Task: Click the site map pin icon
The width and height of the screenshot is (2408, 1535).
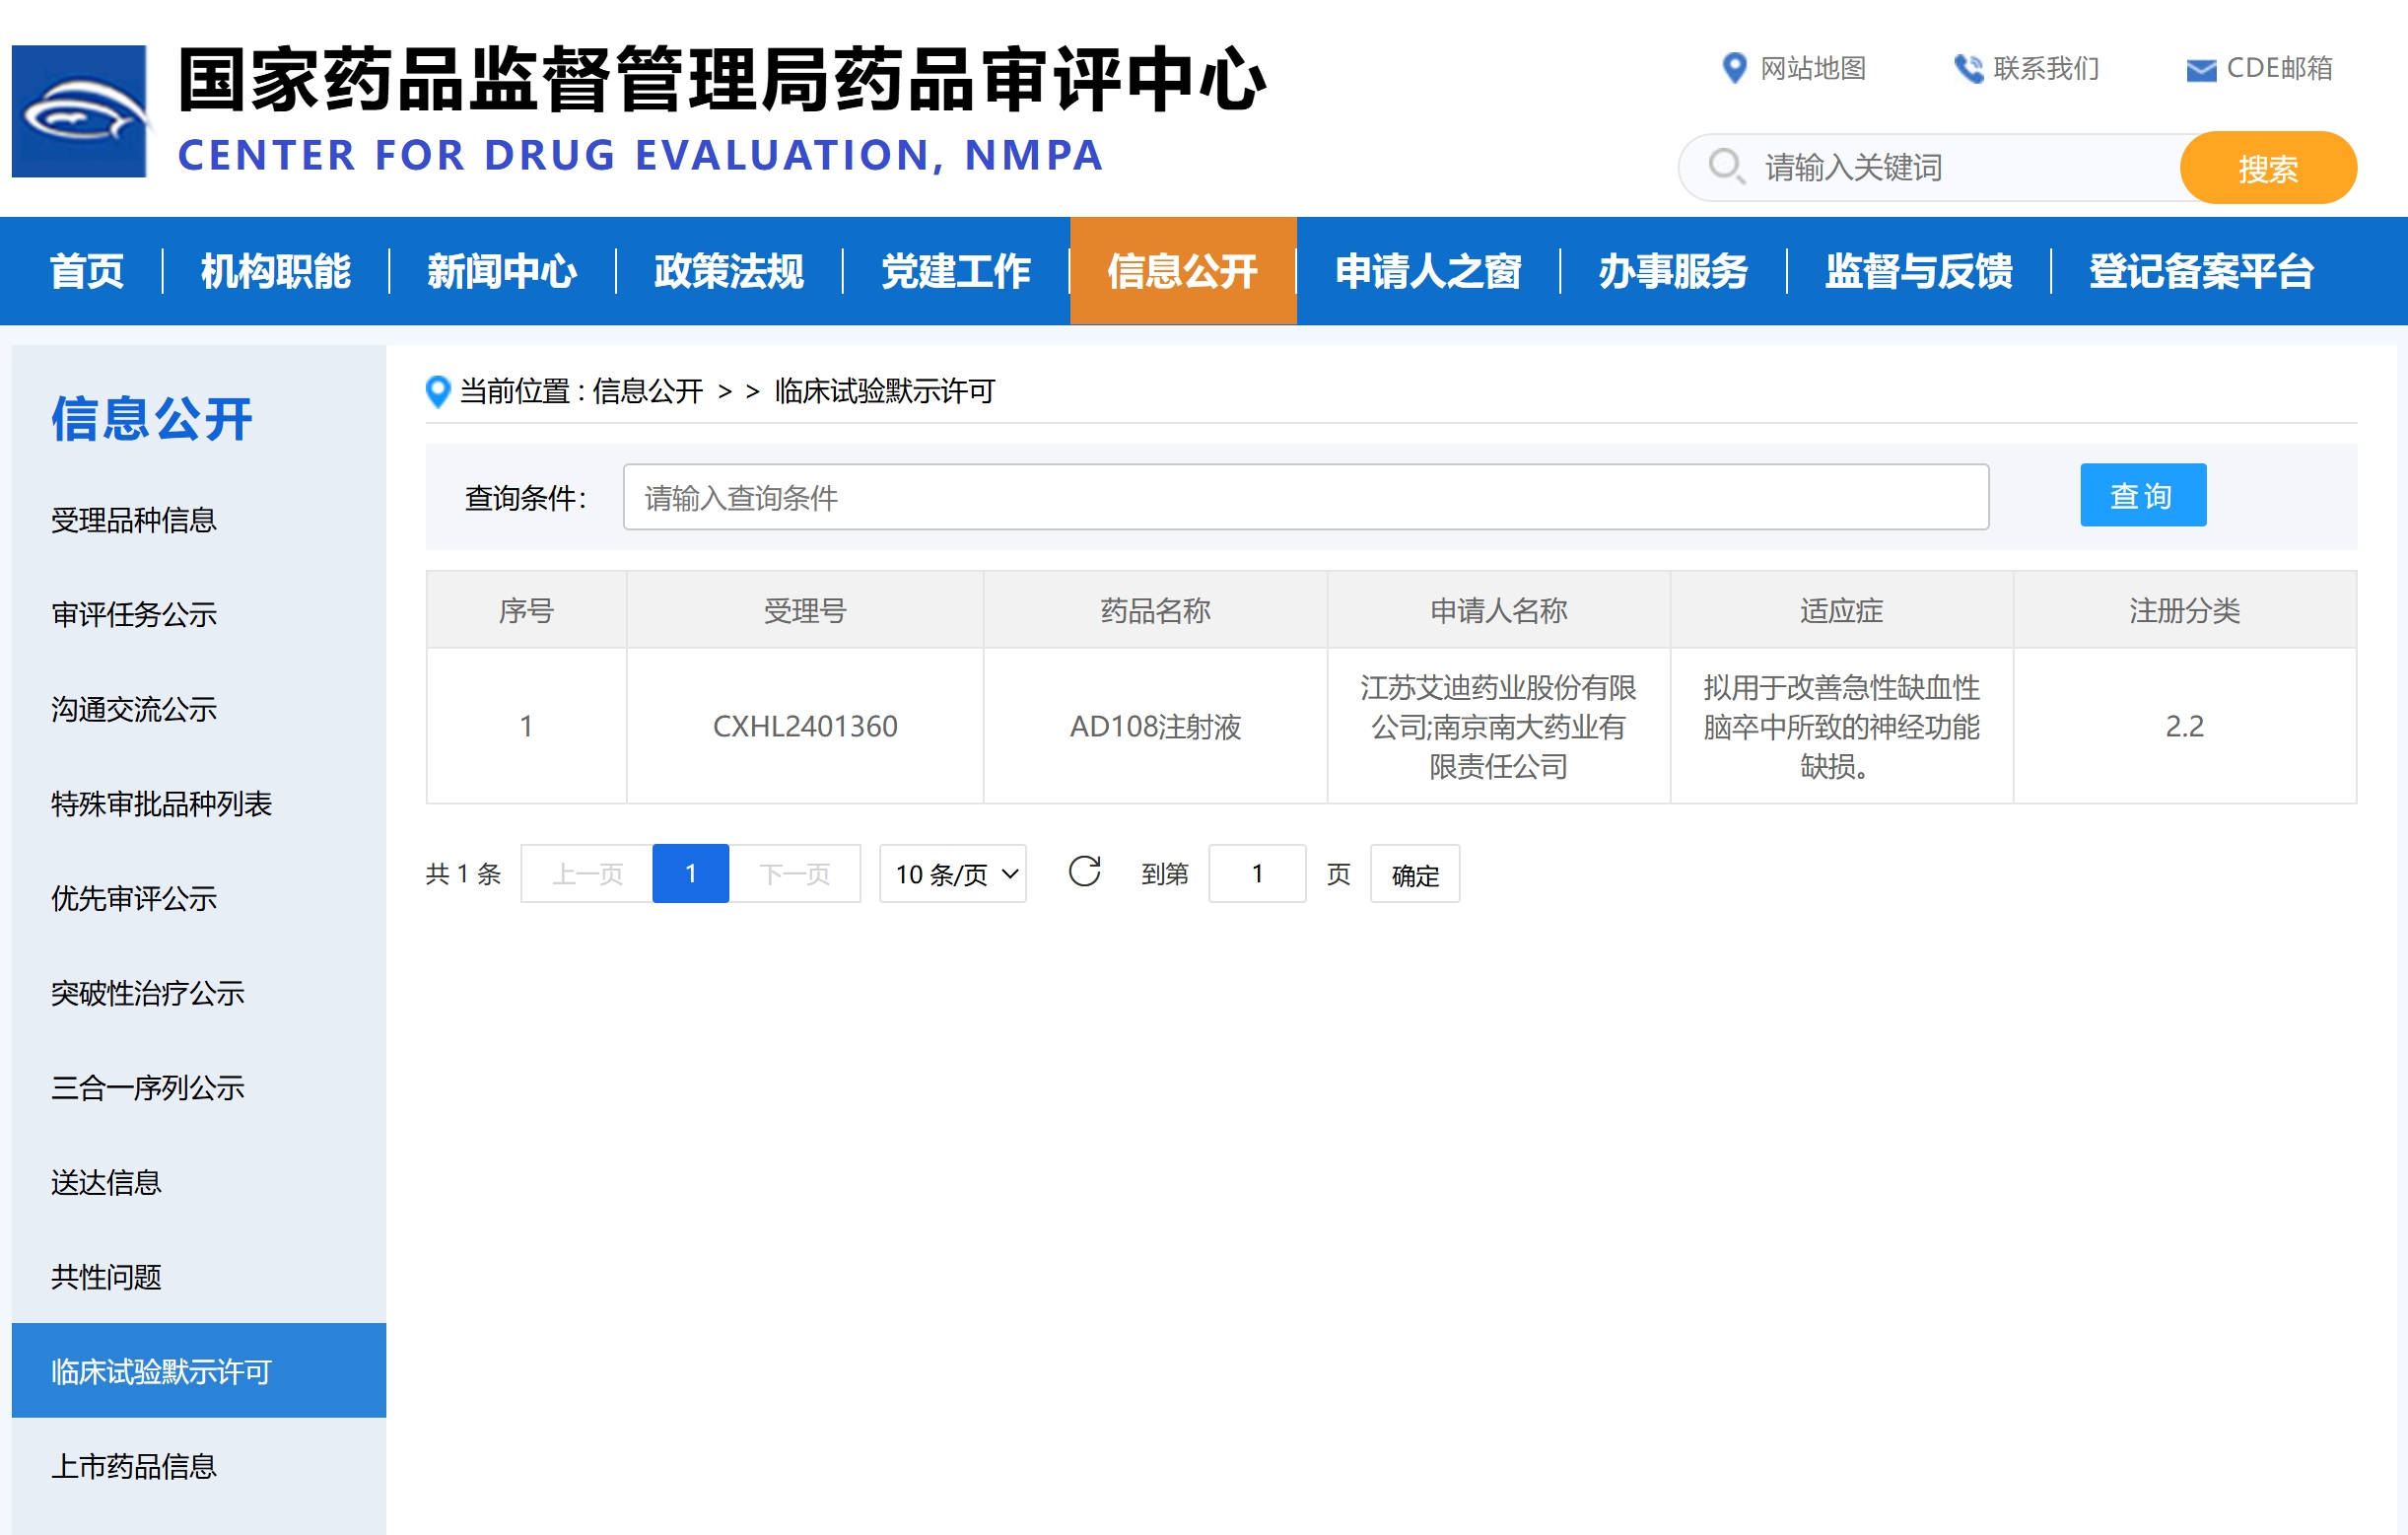Action: (x=1734, y=68)
